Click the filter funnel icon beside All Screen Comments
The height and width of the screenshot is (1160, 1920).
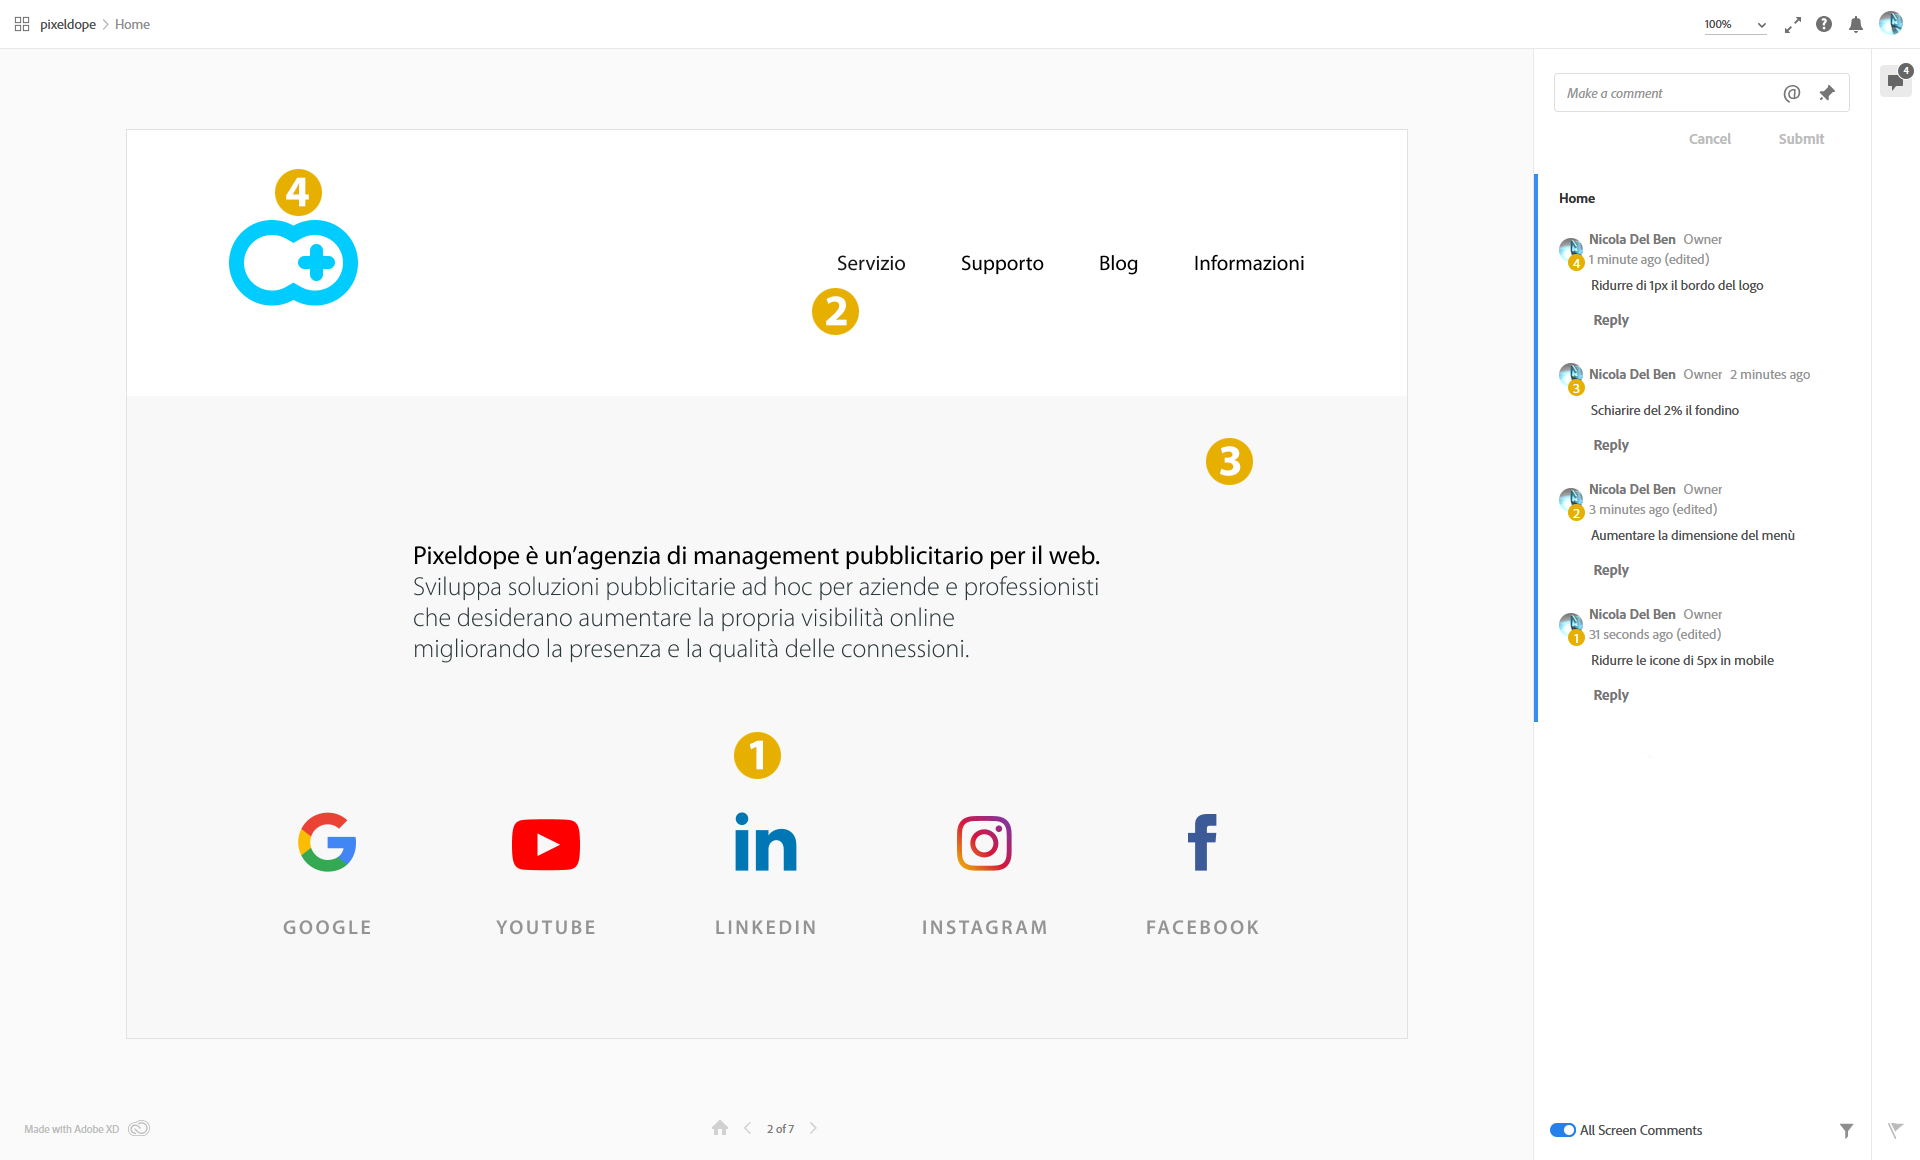point(1846,1130)
